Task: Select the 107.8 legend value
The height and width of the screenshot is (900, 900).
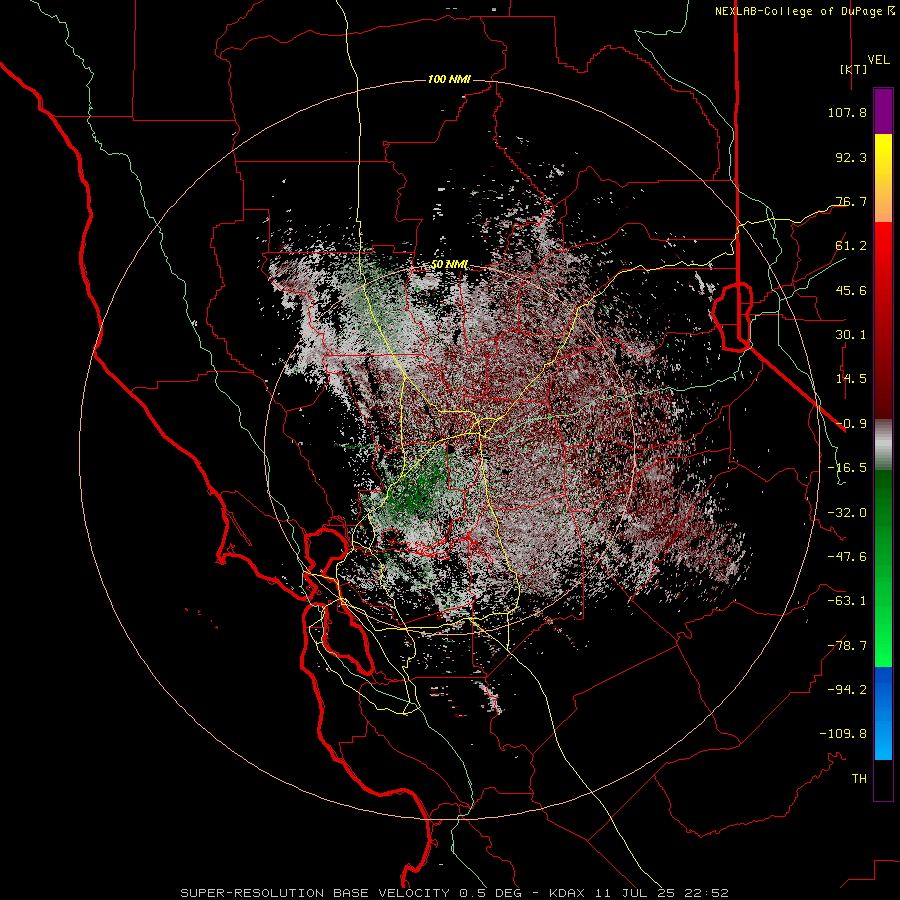Action: tap(847, 112)
